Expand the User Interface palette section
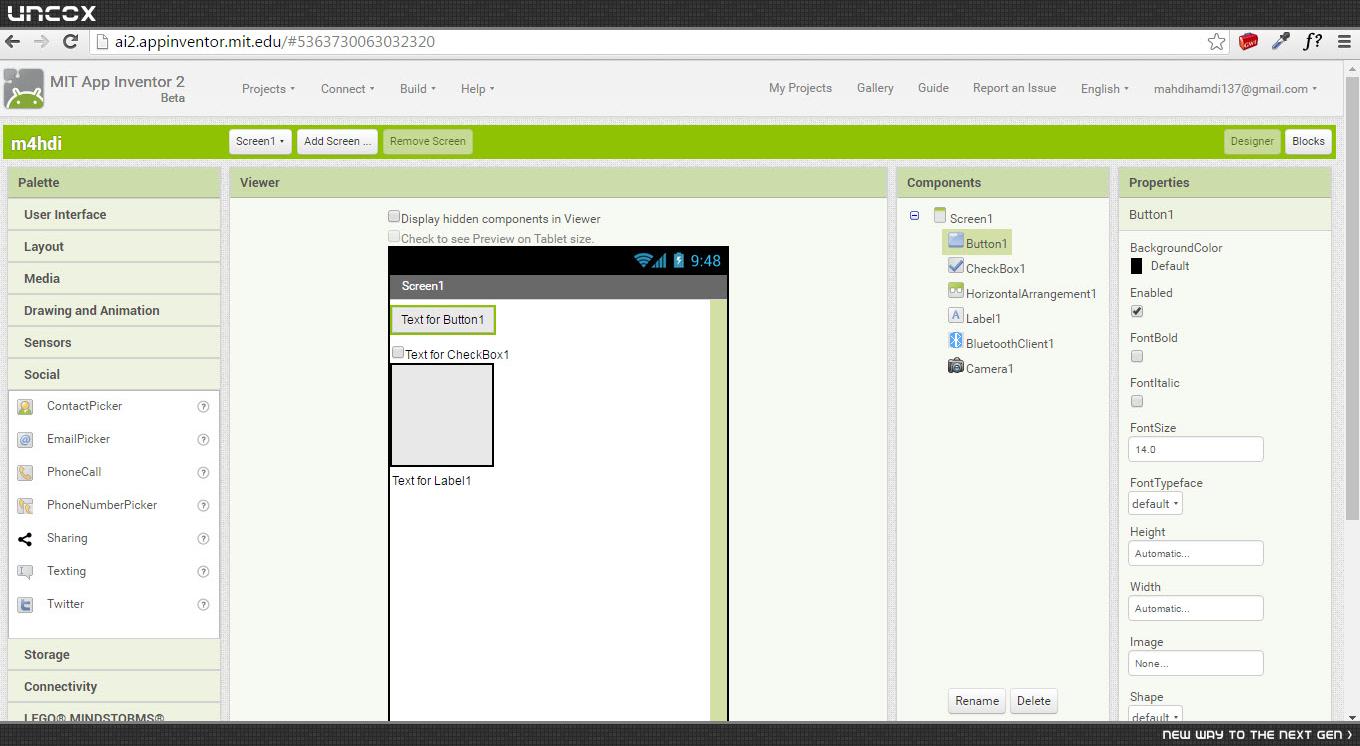This screenshot has height=746, width=1360. pos(114,215)
